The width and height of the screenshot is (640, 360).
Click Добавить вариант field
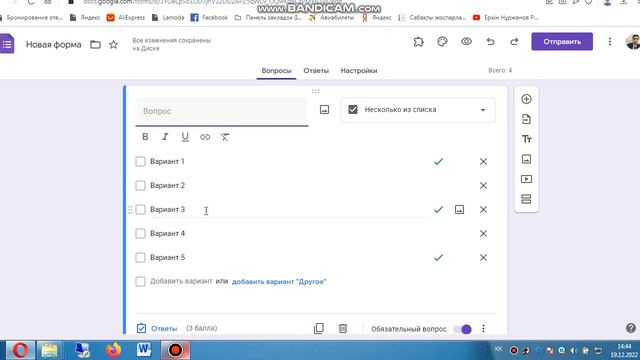(181, 281)
